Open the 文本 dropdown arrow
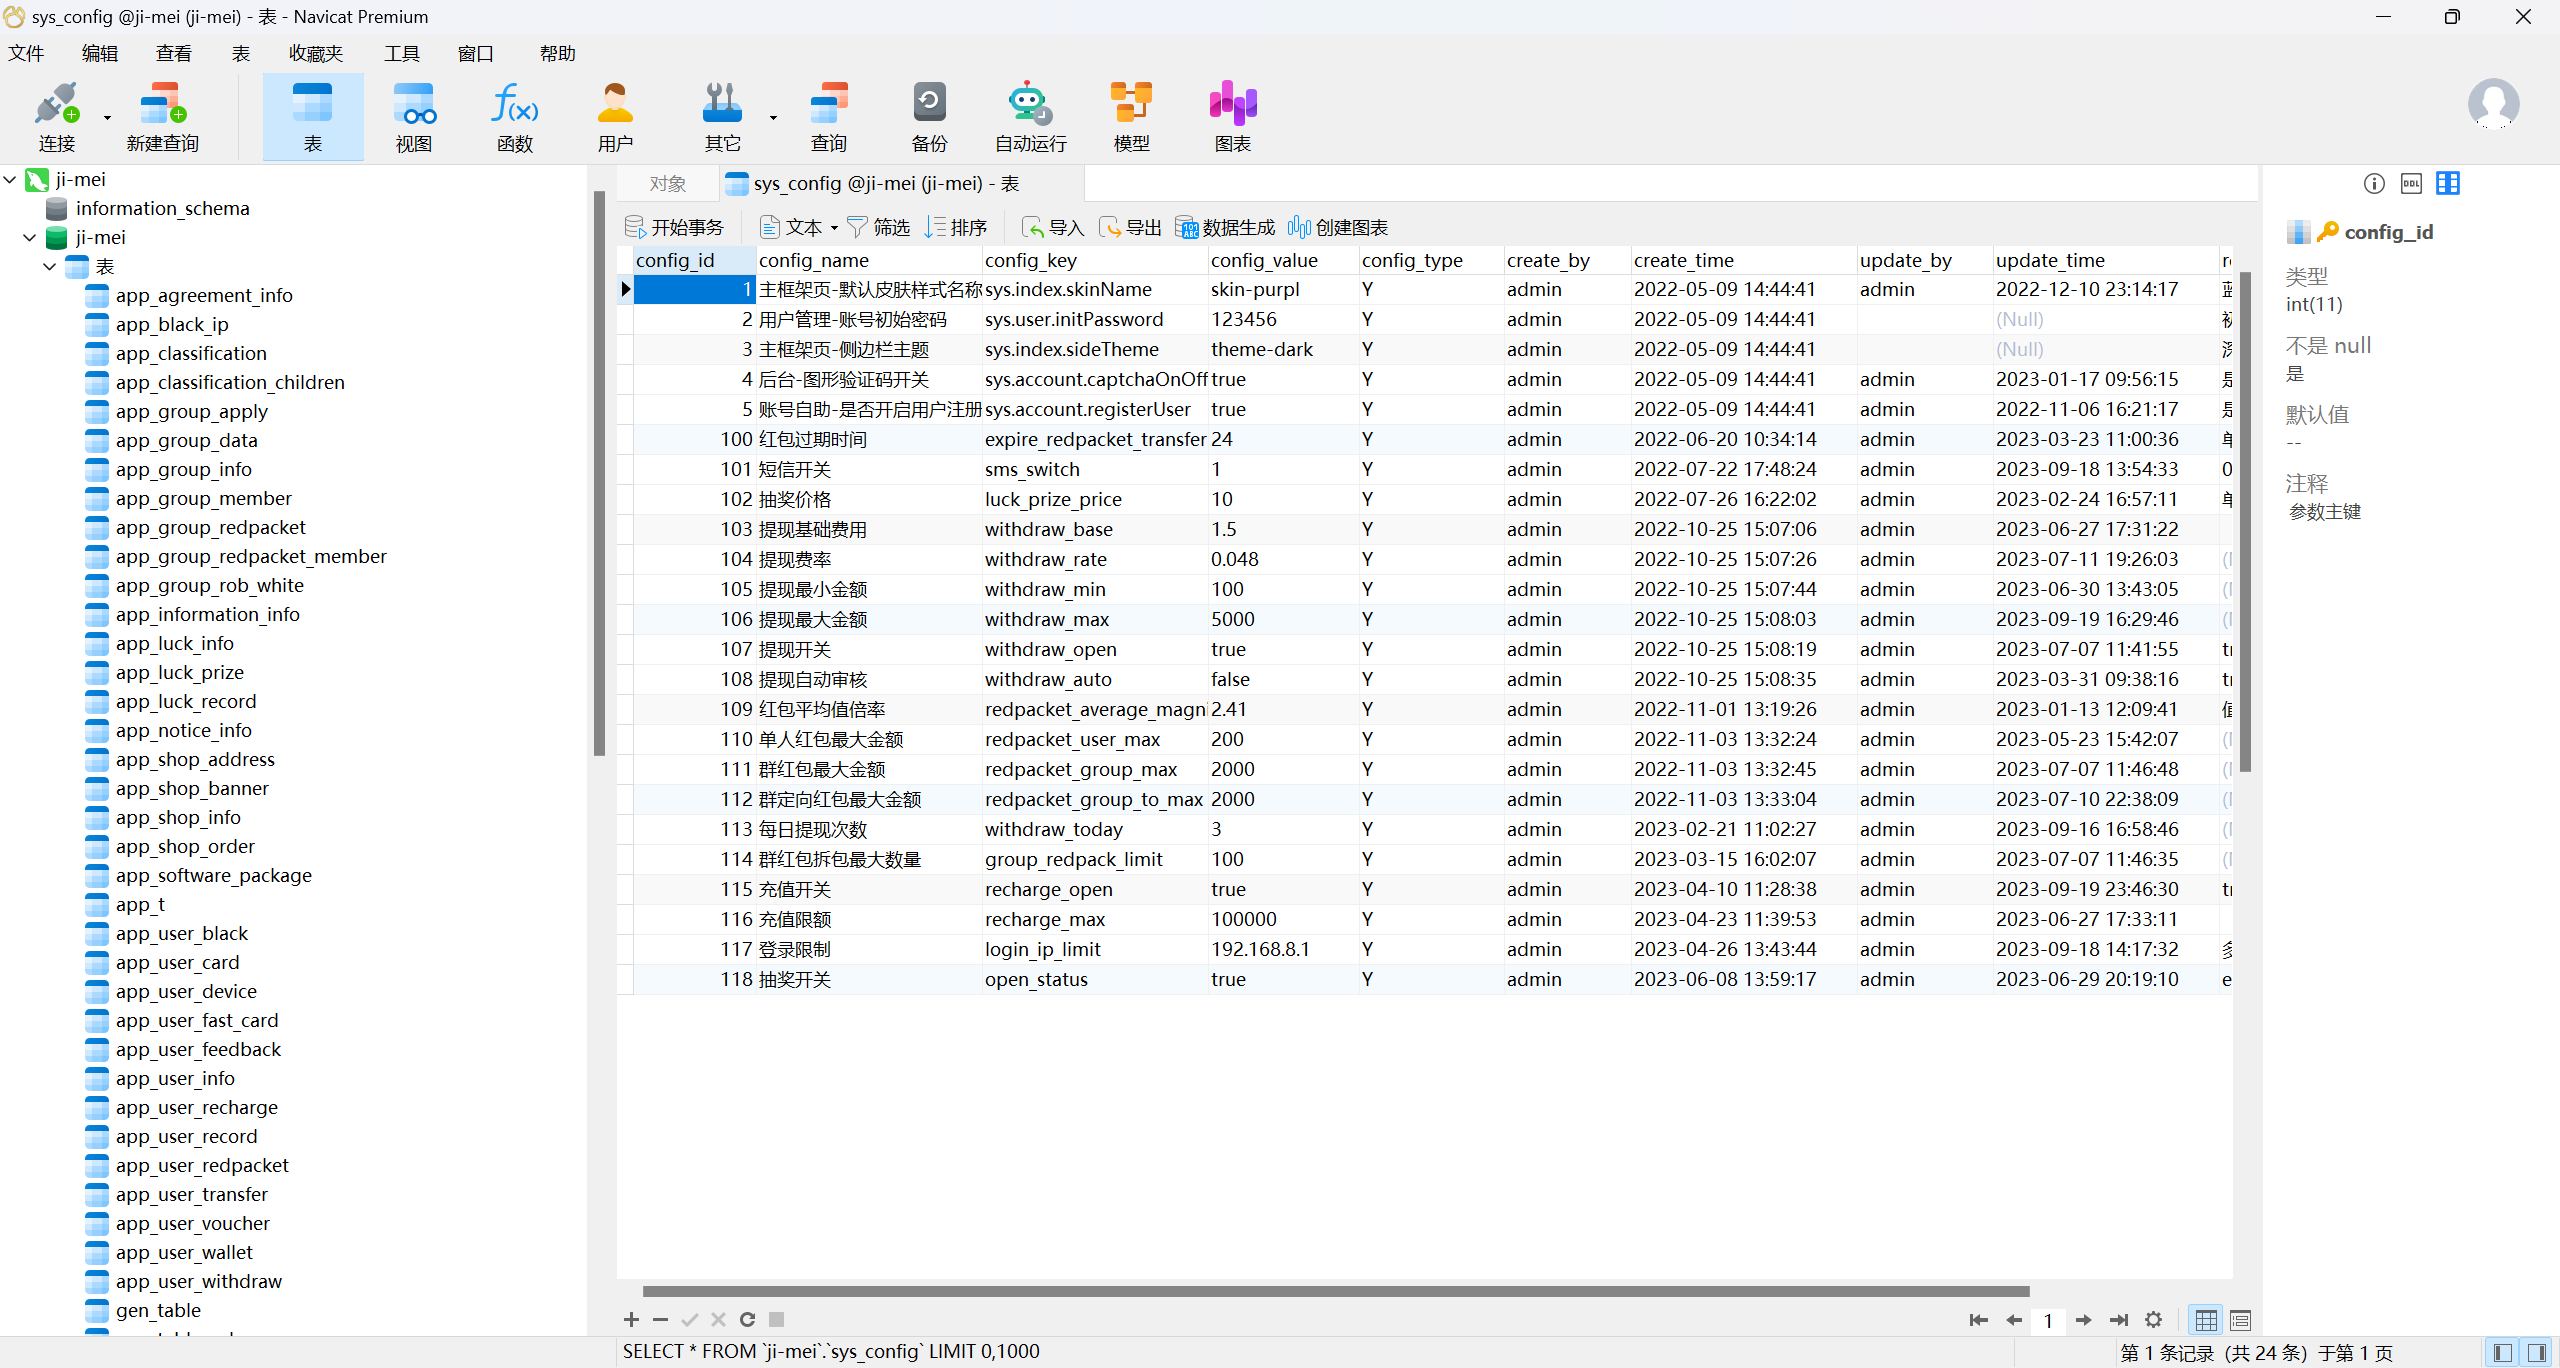The height and width of the screenshot is (1368, 2560). [834, 228]
